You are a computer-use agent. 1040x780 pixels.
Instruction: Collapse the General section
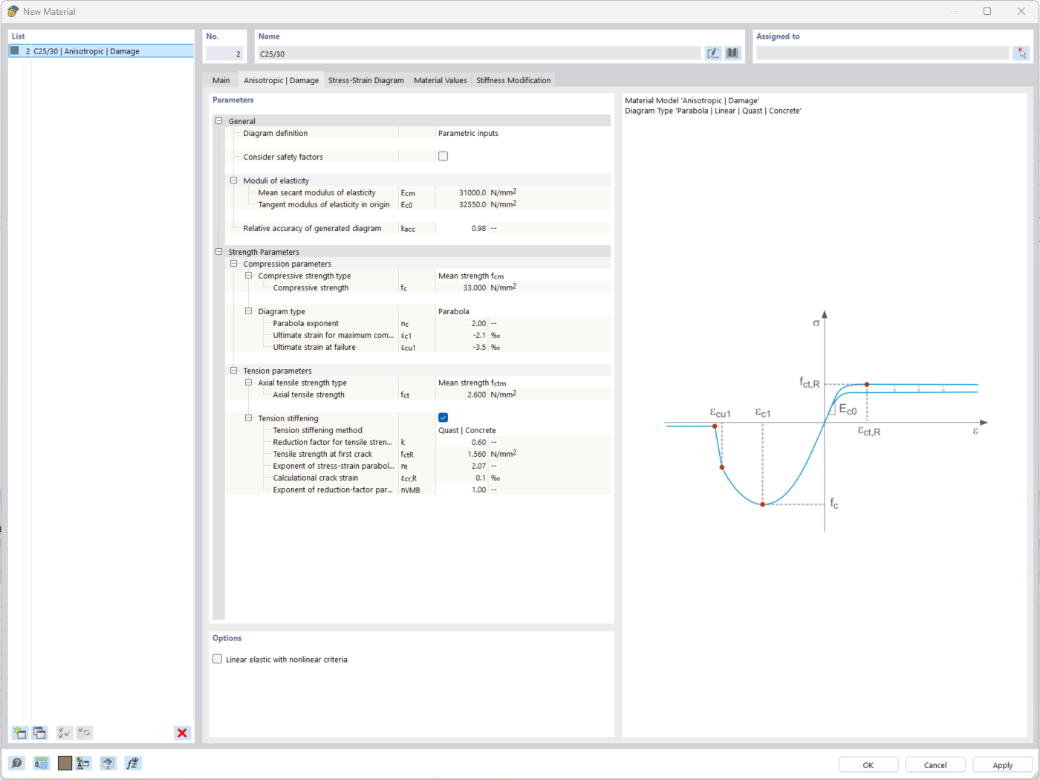(x=219, y=121)
